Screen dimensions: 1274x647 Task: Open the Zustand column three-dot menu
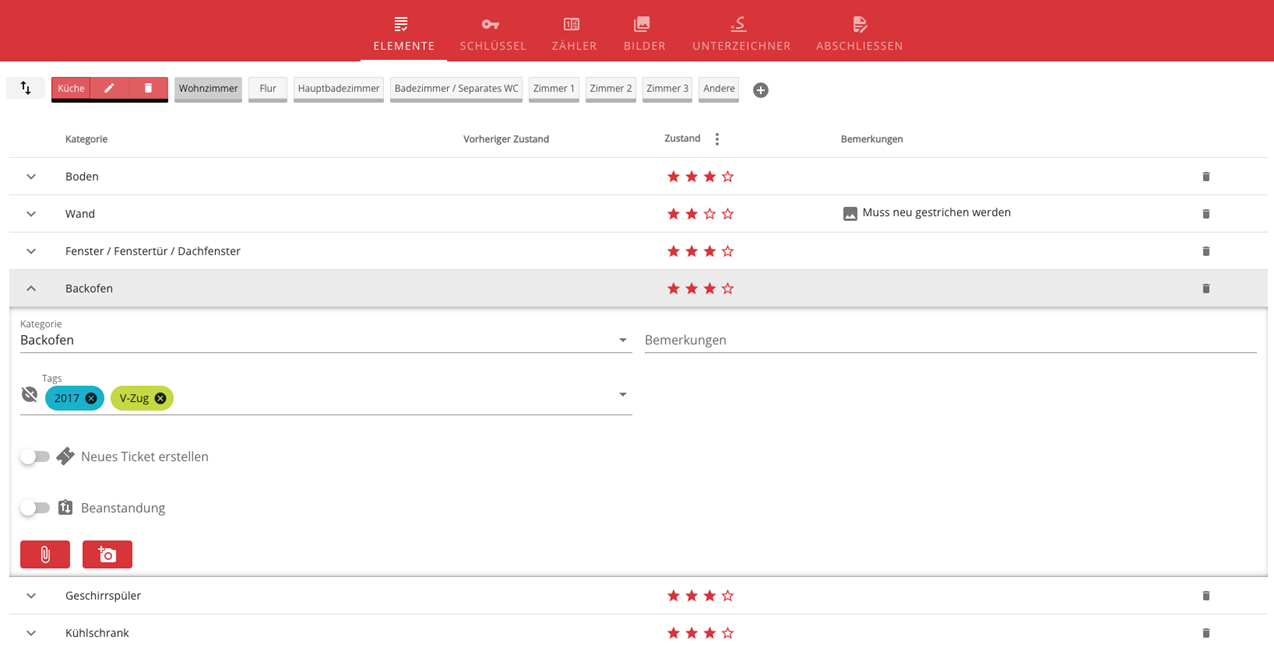pyautogui.click(x=717, y=139)
